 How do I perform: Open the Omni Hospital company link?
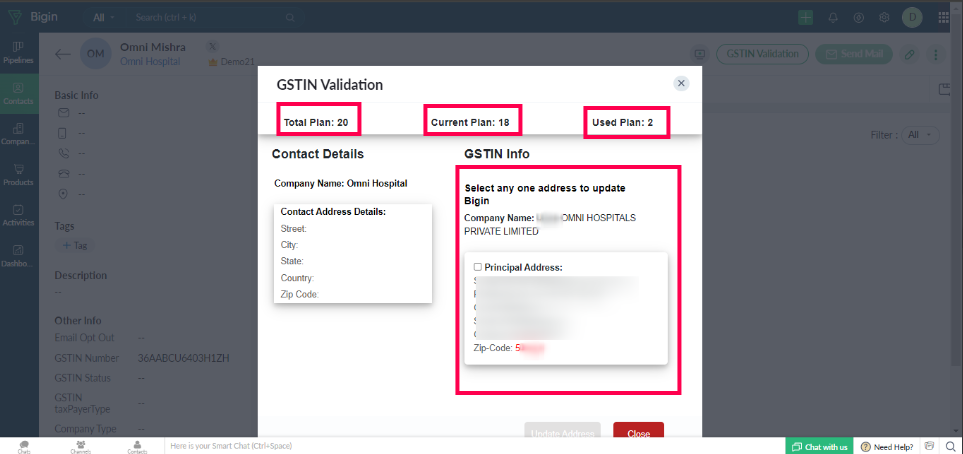click(x=150, y=61)
